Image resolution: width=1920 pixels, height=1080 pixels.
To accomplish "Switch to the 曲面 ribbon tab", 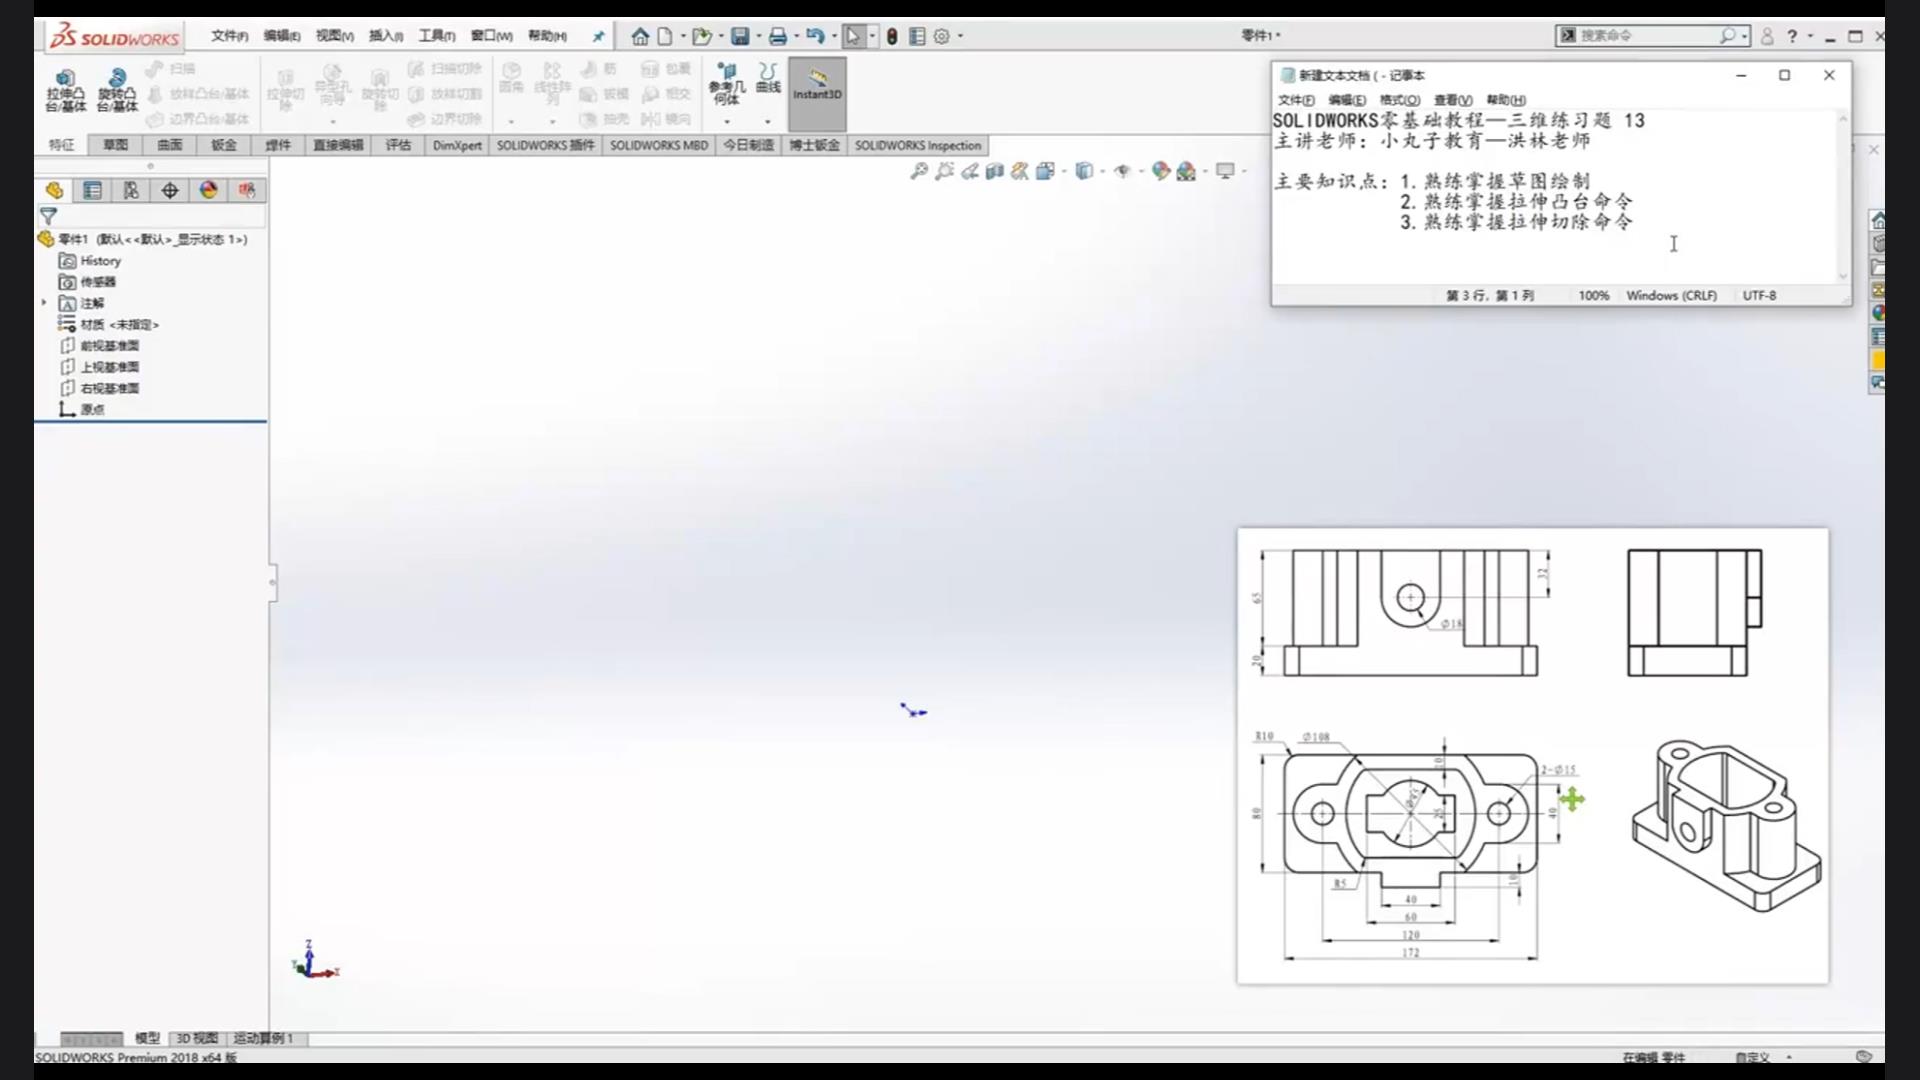I will (170, 145).
